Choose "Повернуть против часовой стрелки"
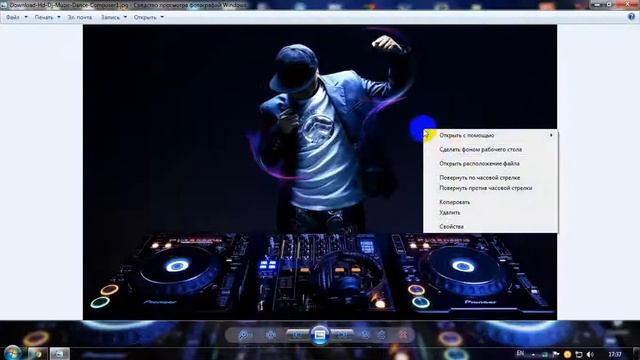The height and width of the screenshot is (360, 640). (x=485, y=188)
